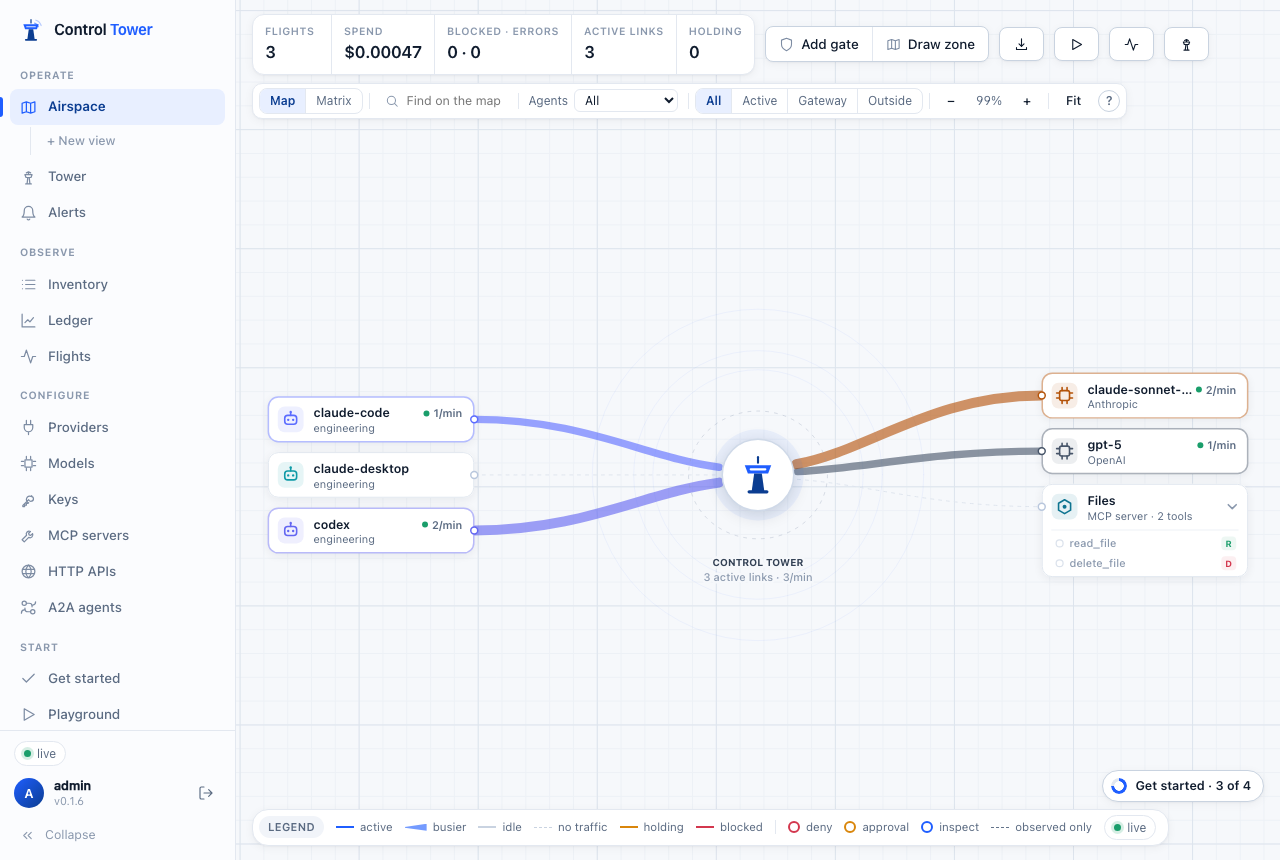Collapse the sidebar
The height and width of the screenshot is (860, 1280).
(60, 835)
